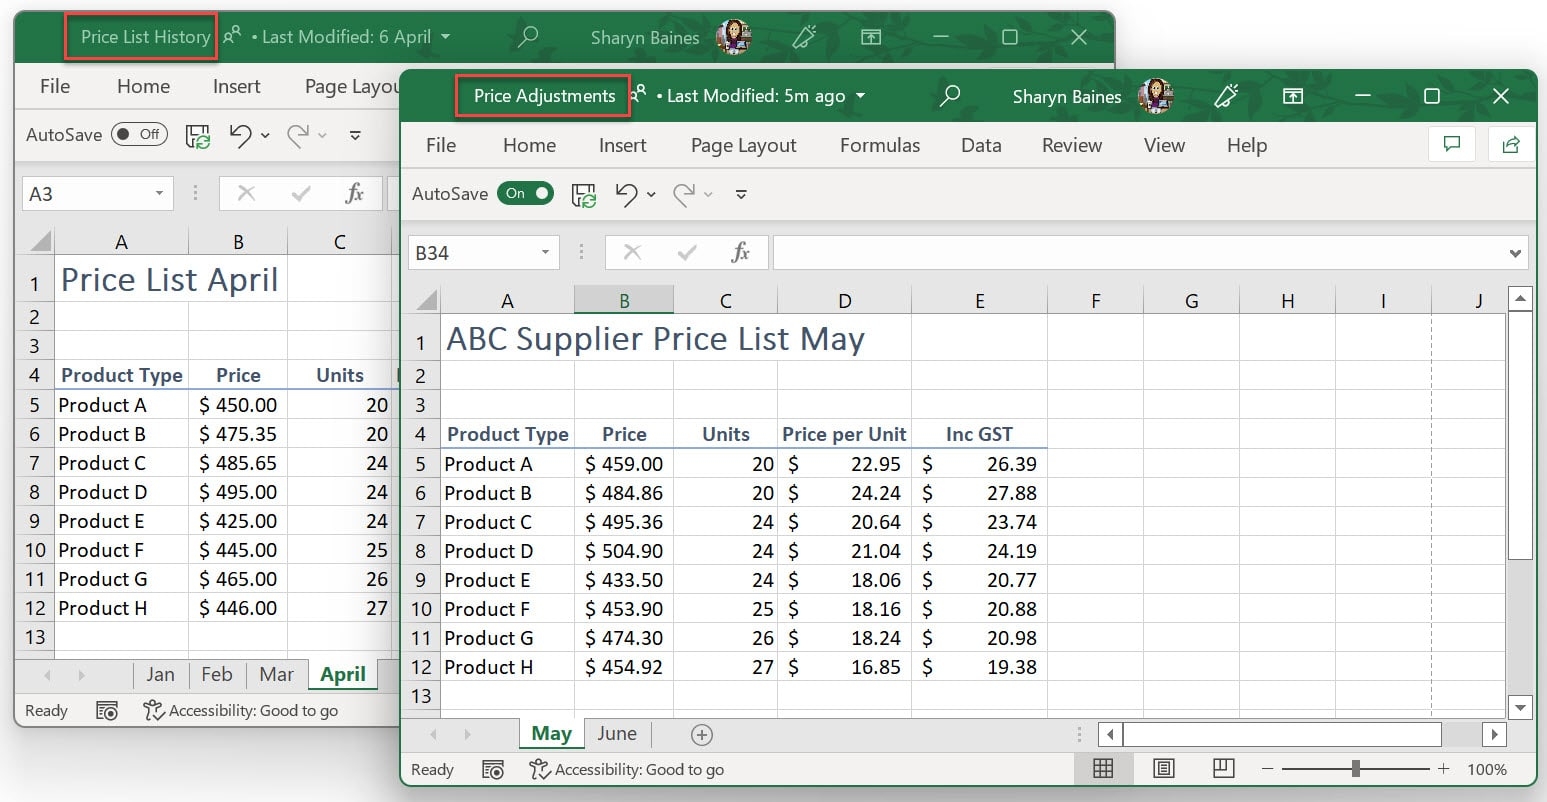This screenshot has height=802, width=1547.
Task: Click the Redo icon
Action: tap(684, 193)
